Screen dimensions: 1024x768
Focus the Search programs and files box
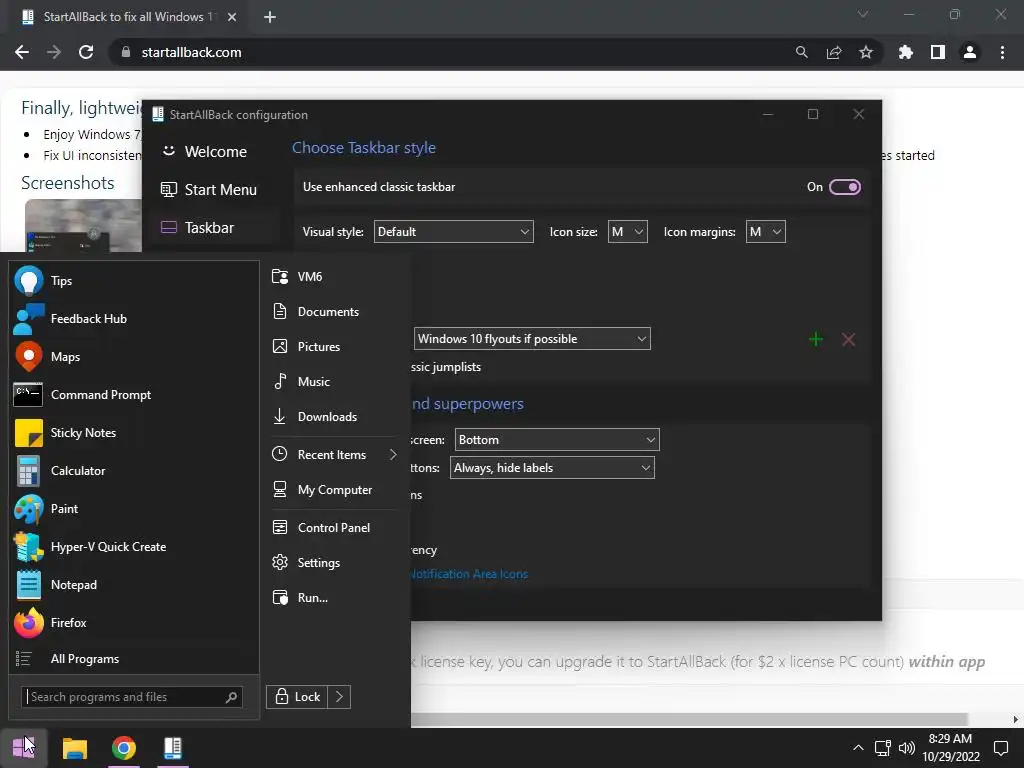tap(132, 697)
